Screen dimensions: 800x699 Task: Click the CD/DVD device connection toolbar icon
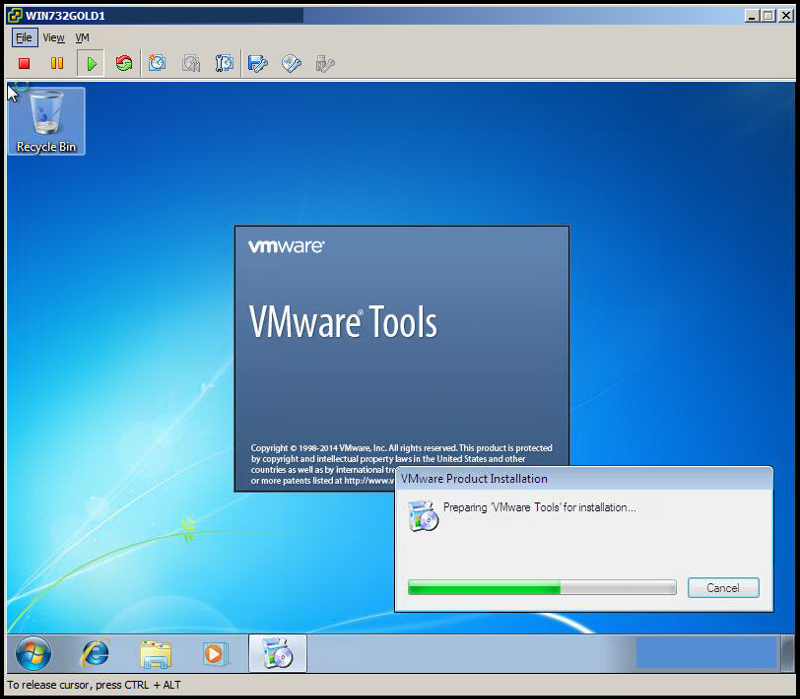pyautogui.click(x=291, y=63)
